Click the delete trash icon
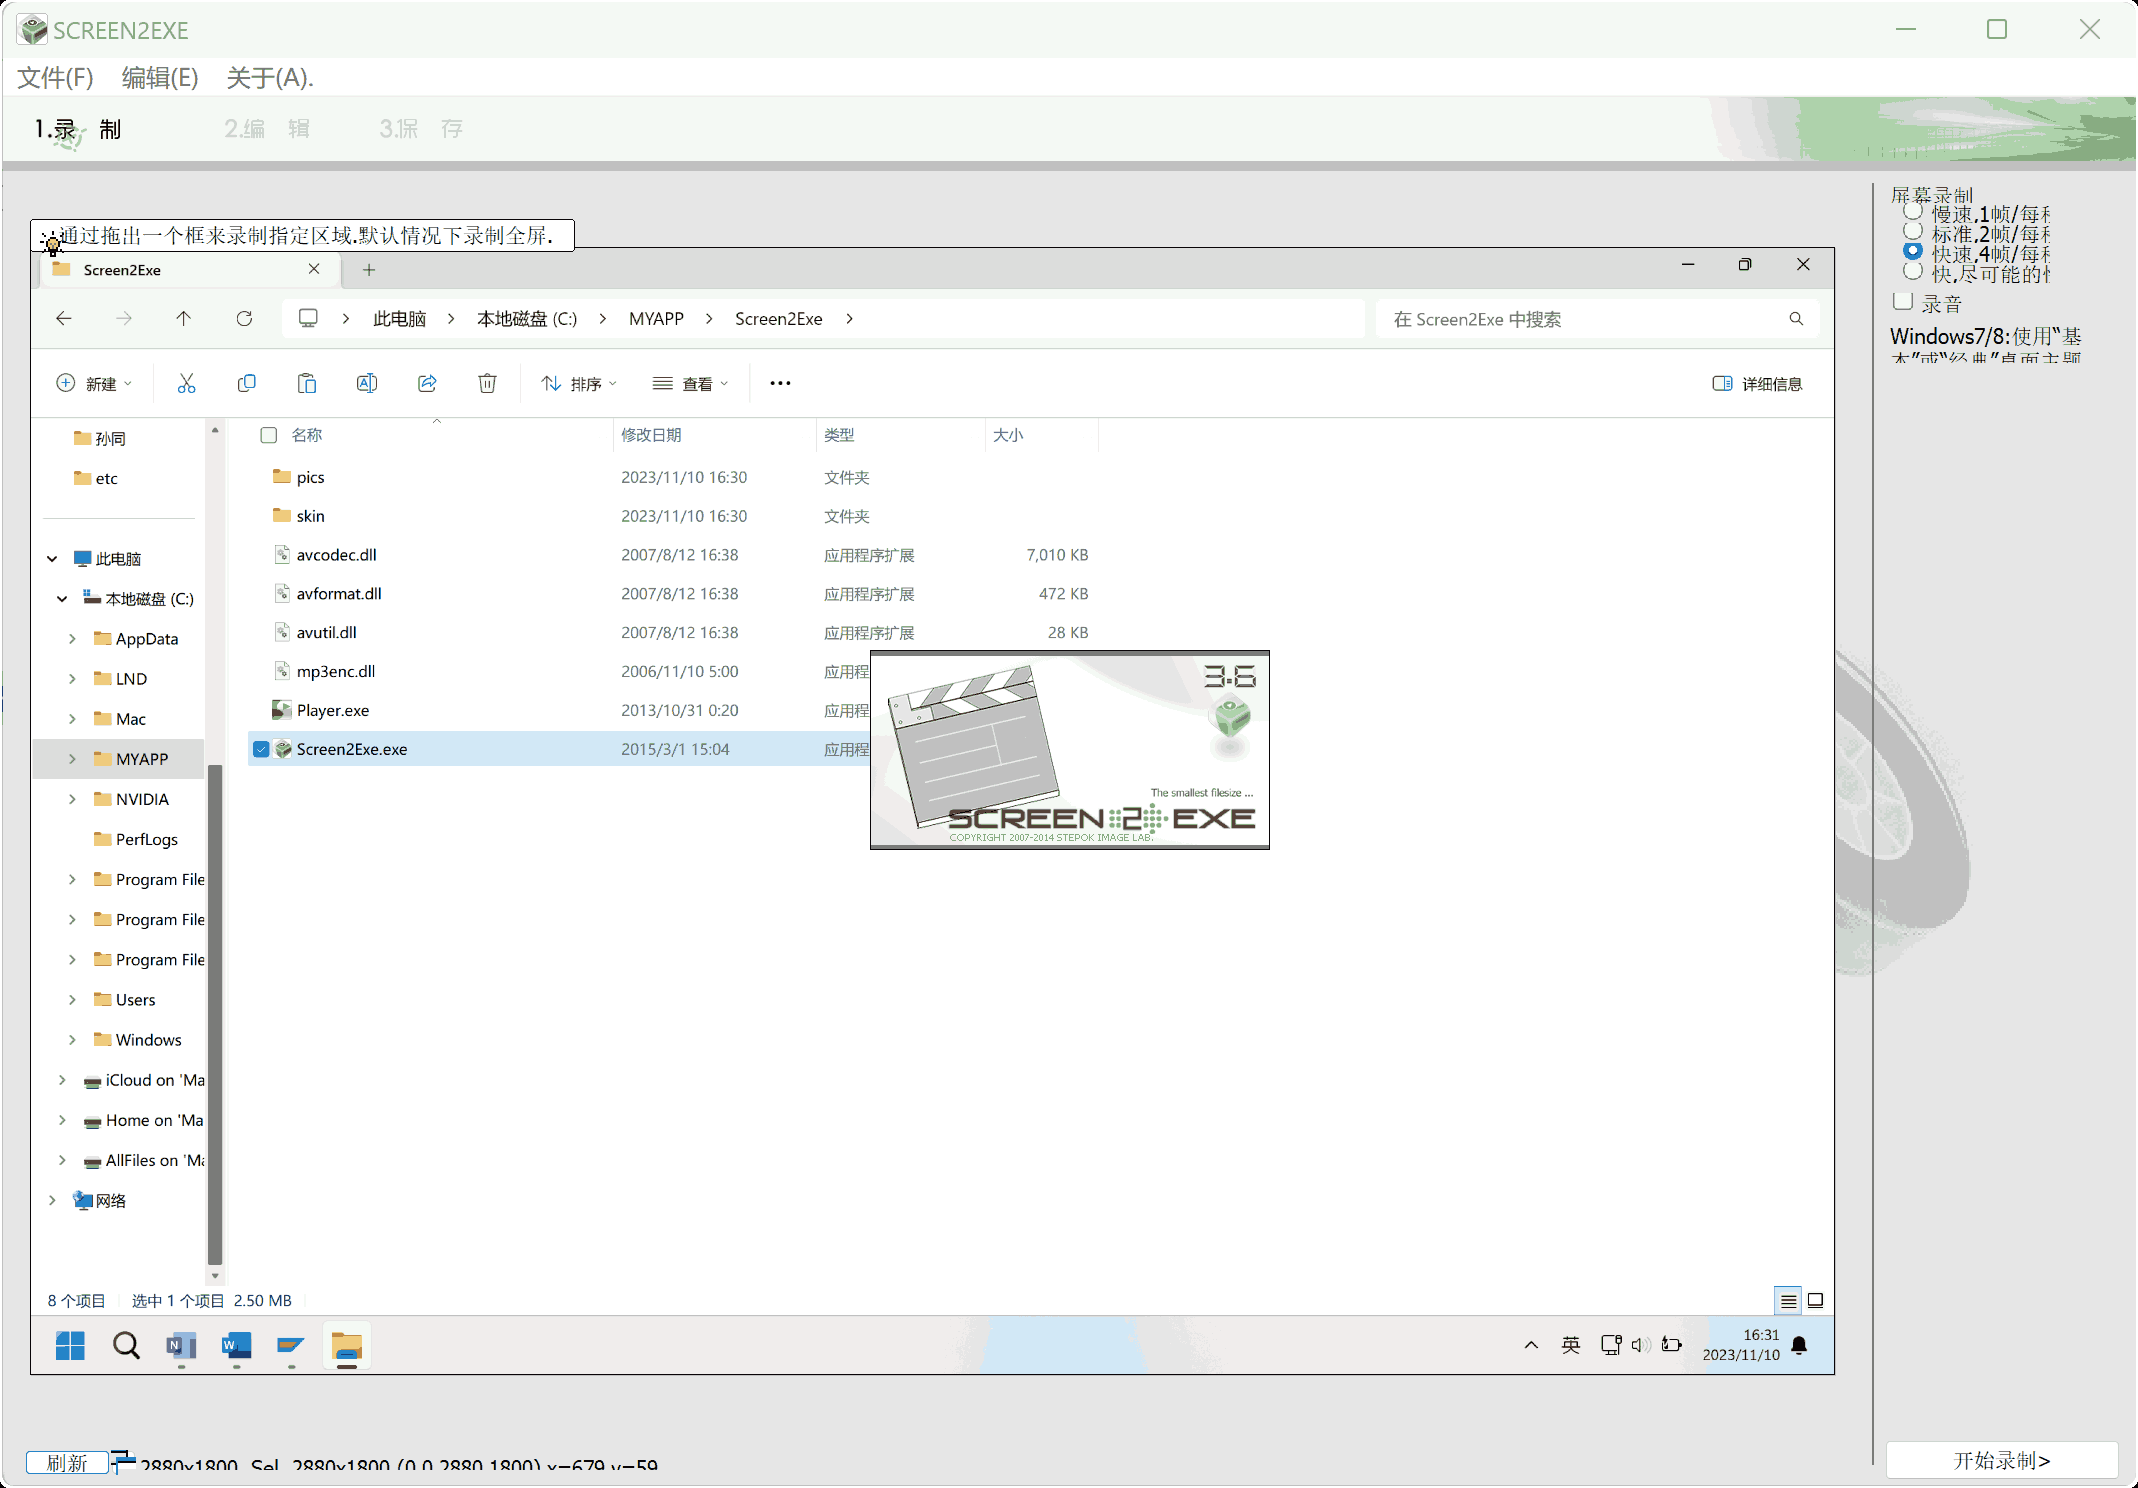Screen dimensions: 2138x1488 coord(487,383)
